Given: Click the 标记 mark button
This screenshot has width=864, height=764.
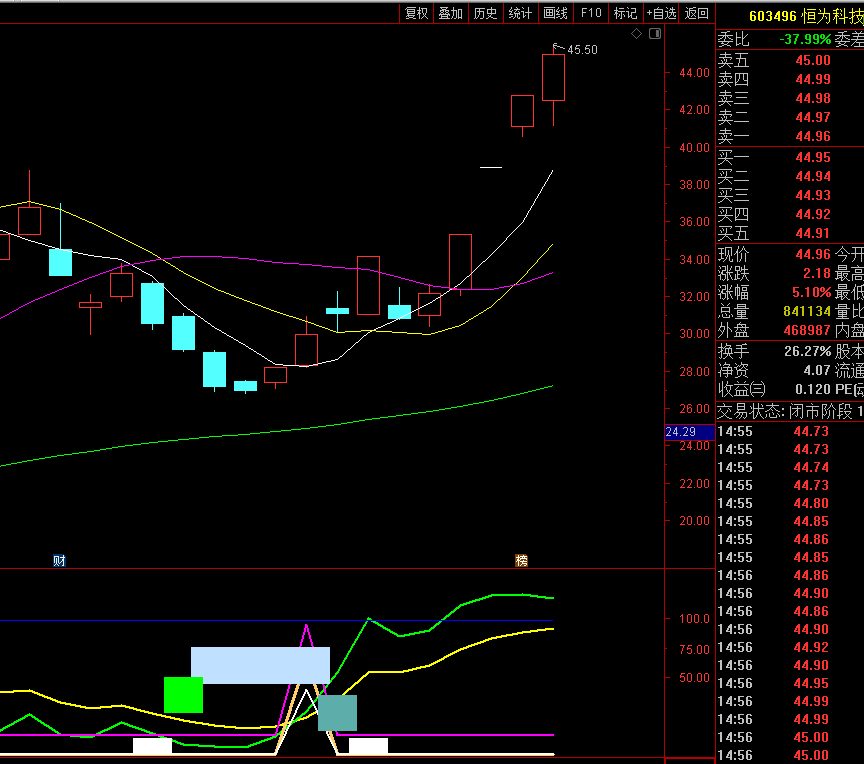Looking at the screenshot, I should (x=625, y=13).
